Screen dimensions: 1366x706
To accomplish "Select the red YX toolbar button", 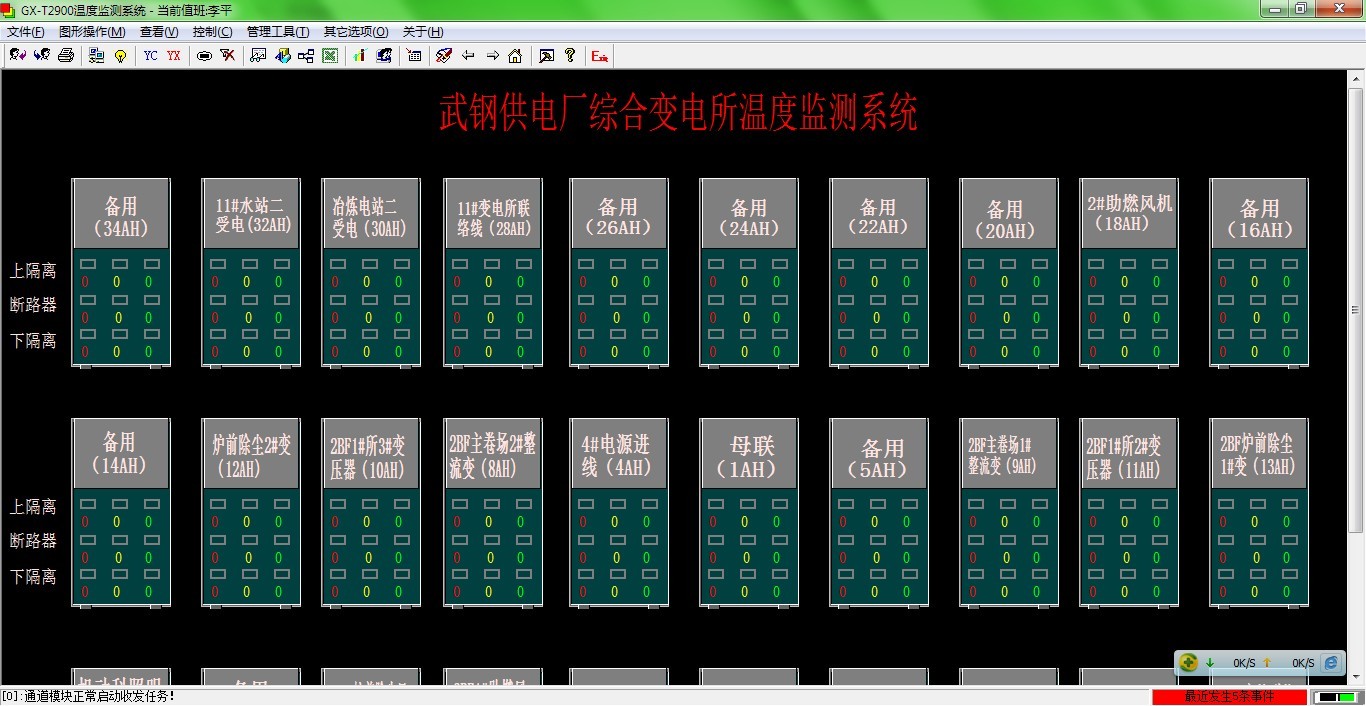I will tap(174, 55).
